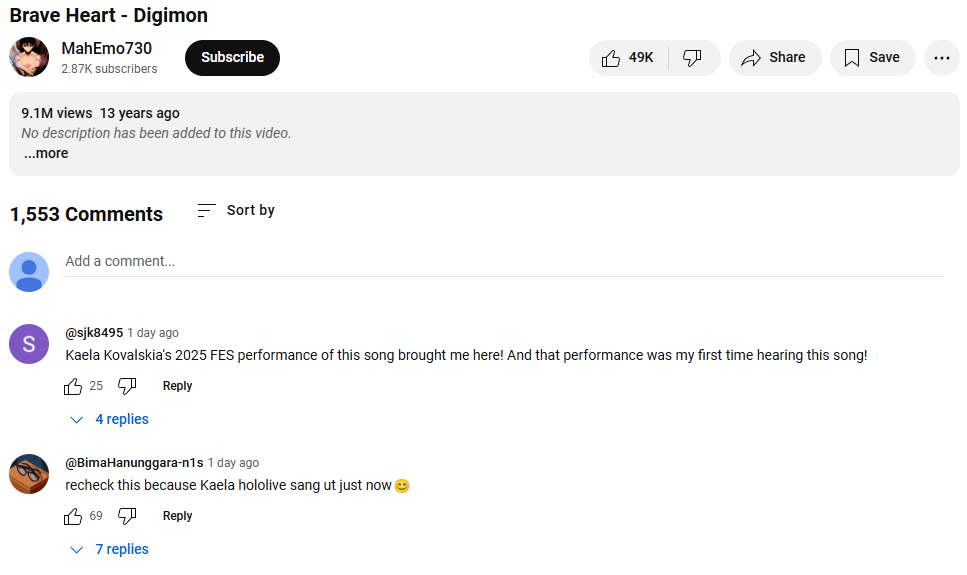Dislike the comment by @BimaHanunggara-n1s
Viewport: 967px width, 575px height.
127,516
